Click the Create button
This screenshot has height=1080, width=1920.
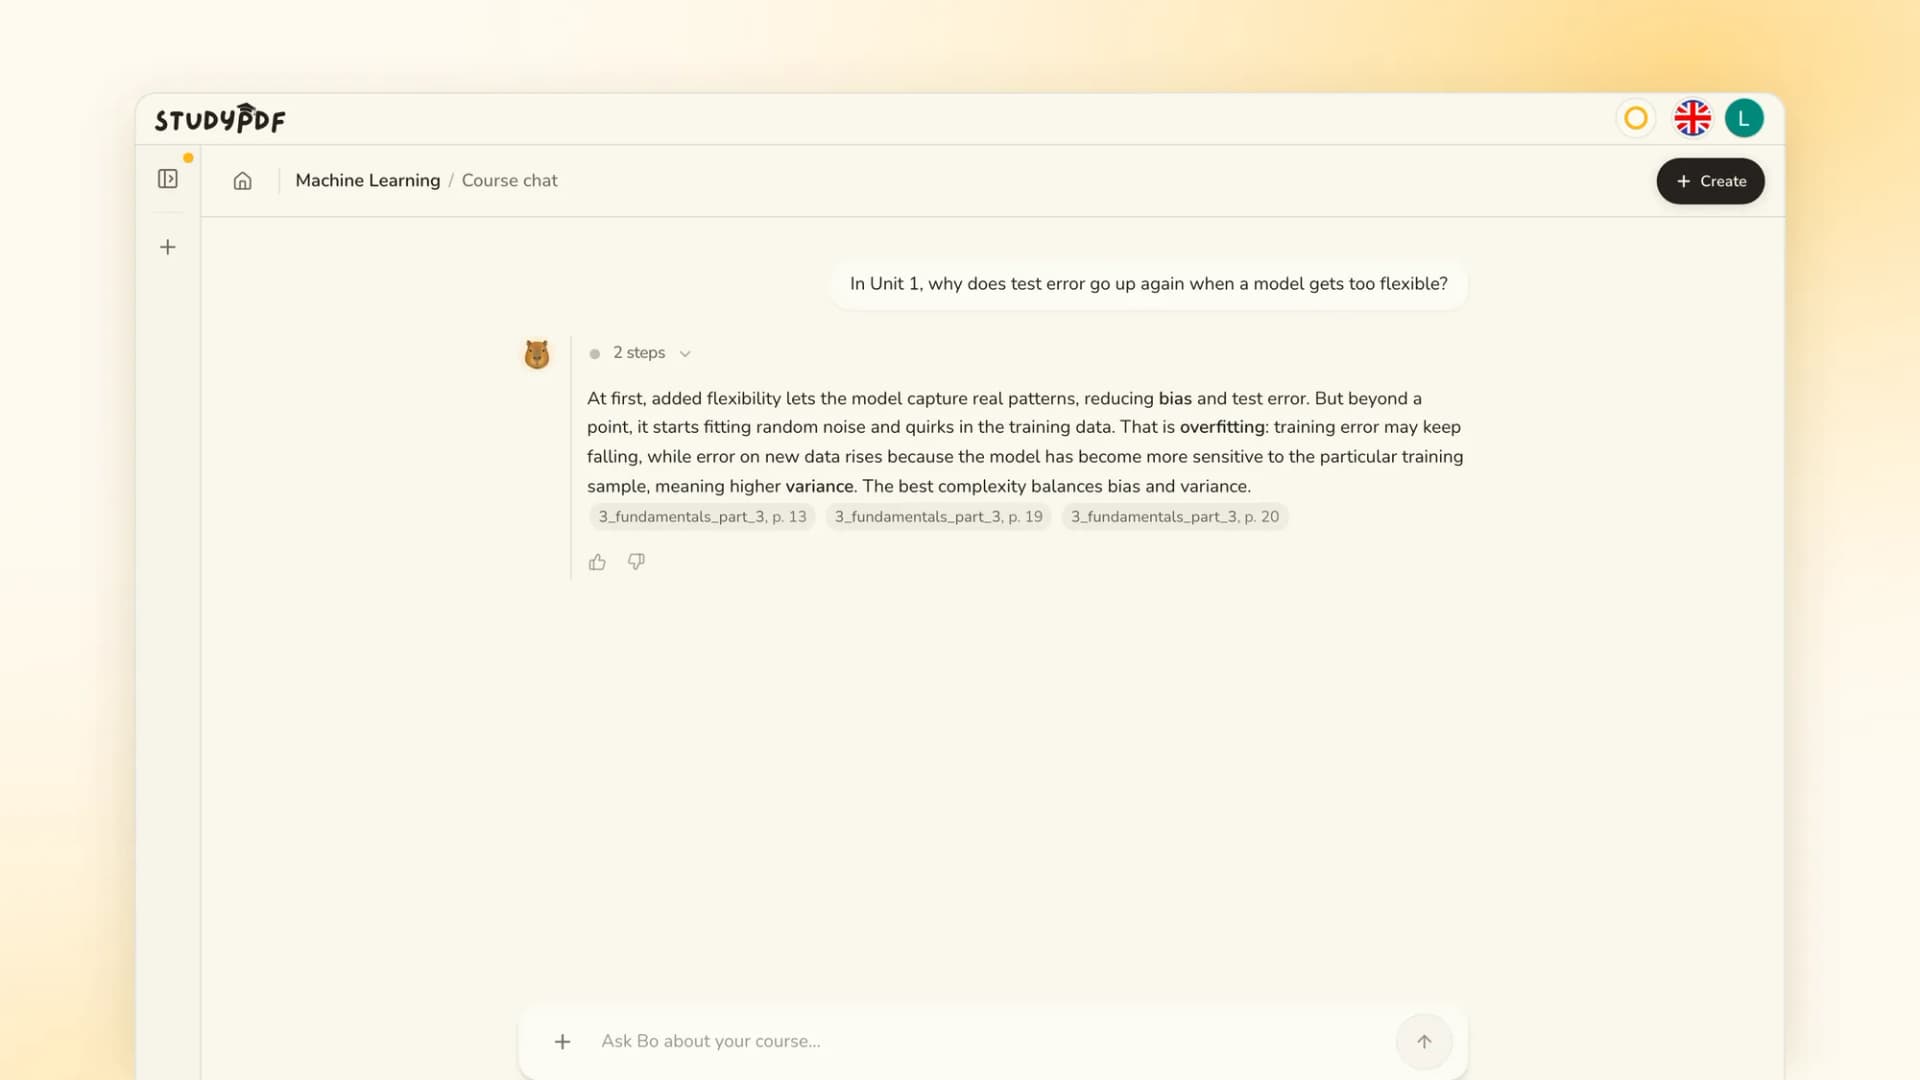[x=1710, y=181]
